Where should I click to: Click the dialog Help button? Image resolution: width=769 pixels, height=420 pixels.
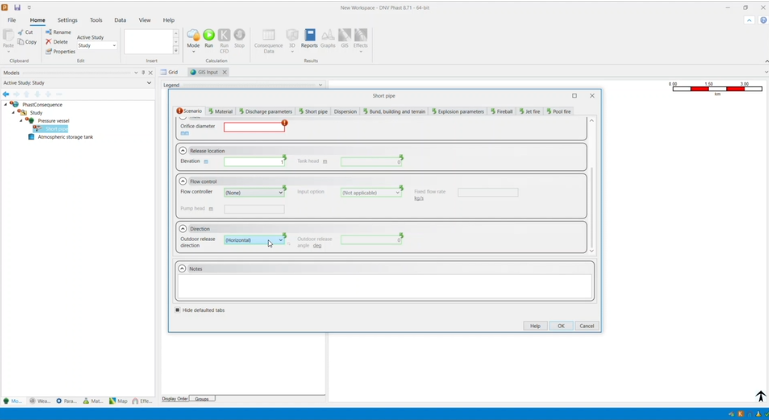(x=535, y=326)
